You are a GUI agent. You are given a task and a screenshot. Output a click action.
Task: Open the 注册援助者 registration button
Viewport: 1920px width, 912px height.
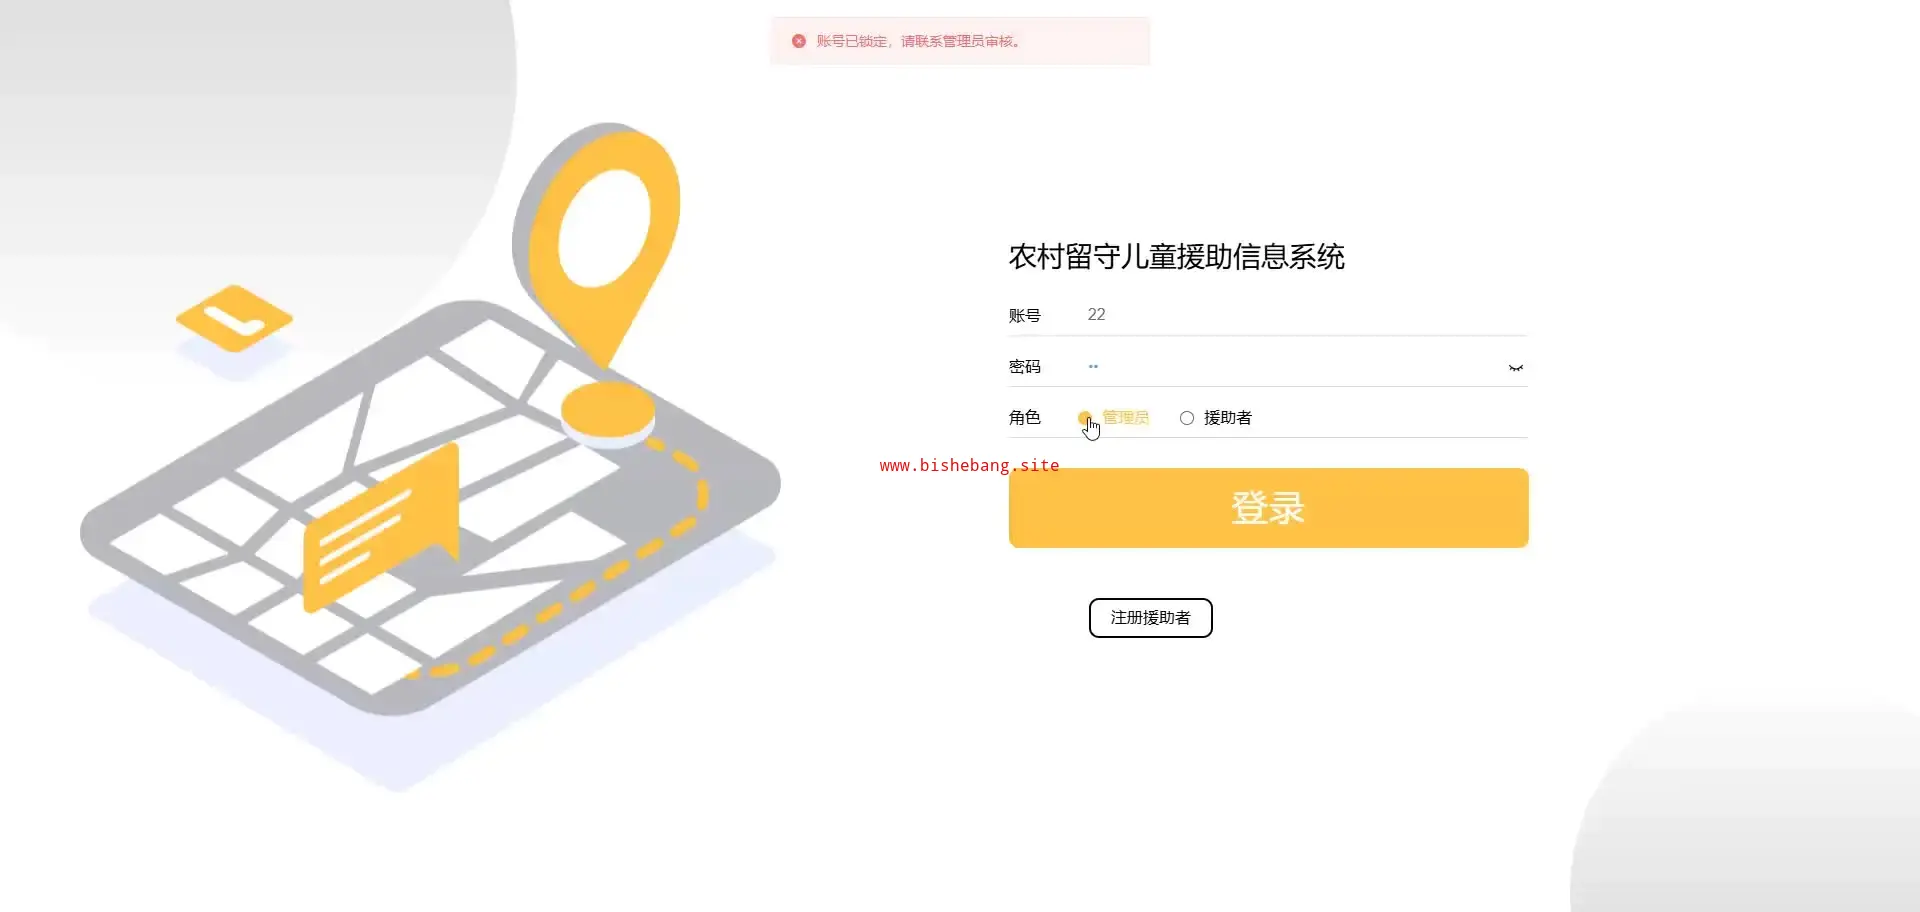point(1150,618)
